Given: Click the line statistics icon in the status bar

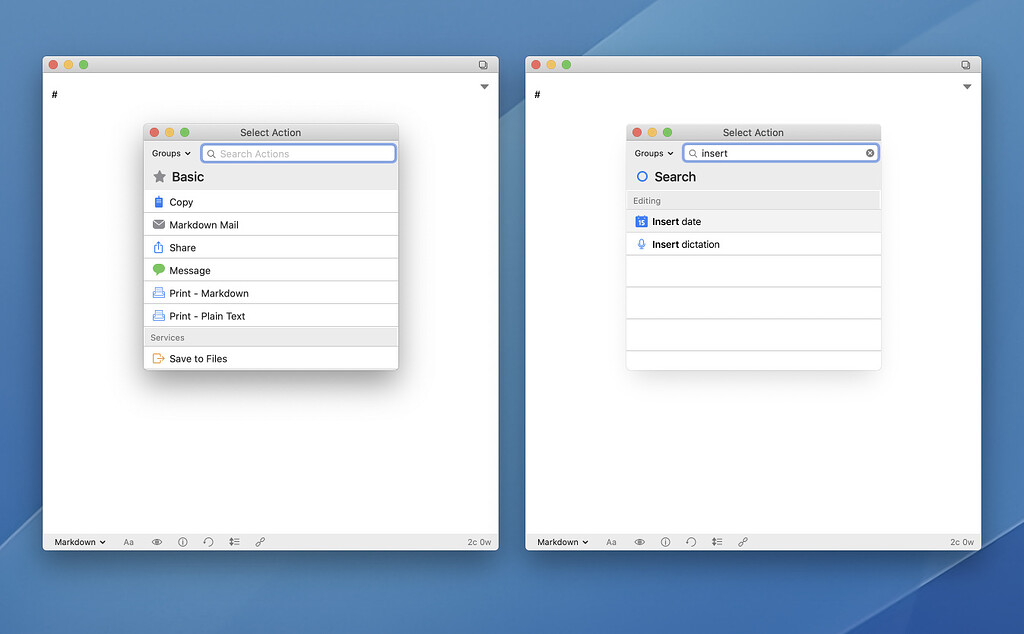Looking at the screenshot, I should (234, 541).
